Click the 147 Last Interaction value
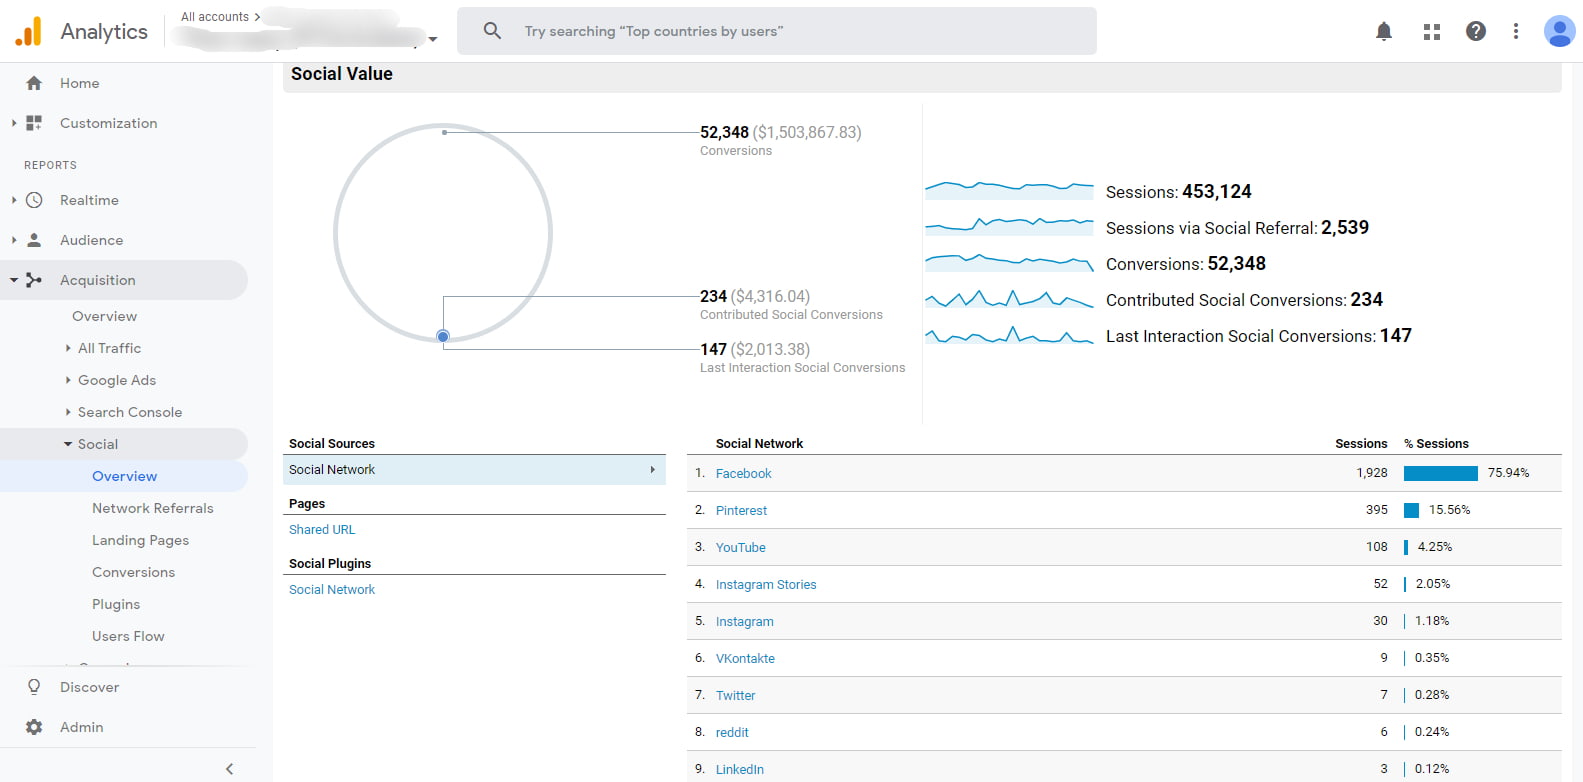 [713, 349]
